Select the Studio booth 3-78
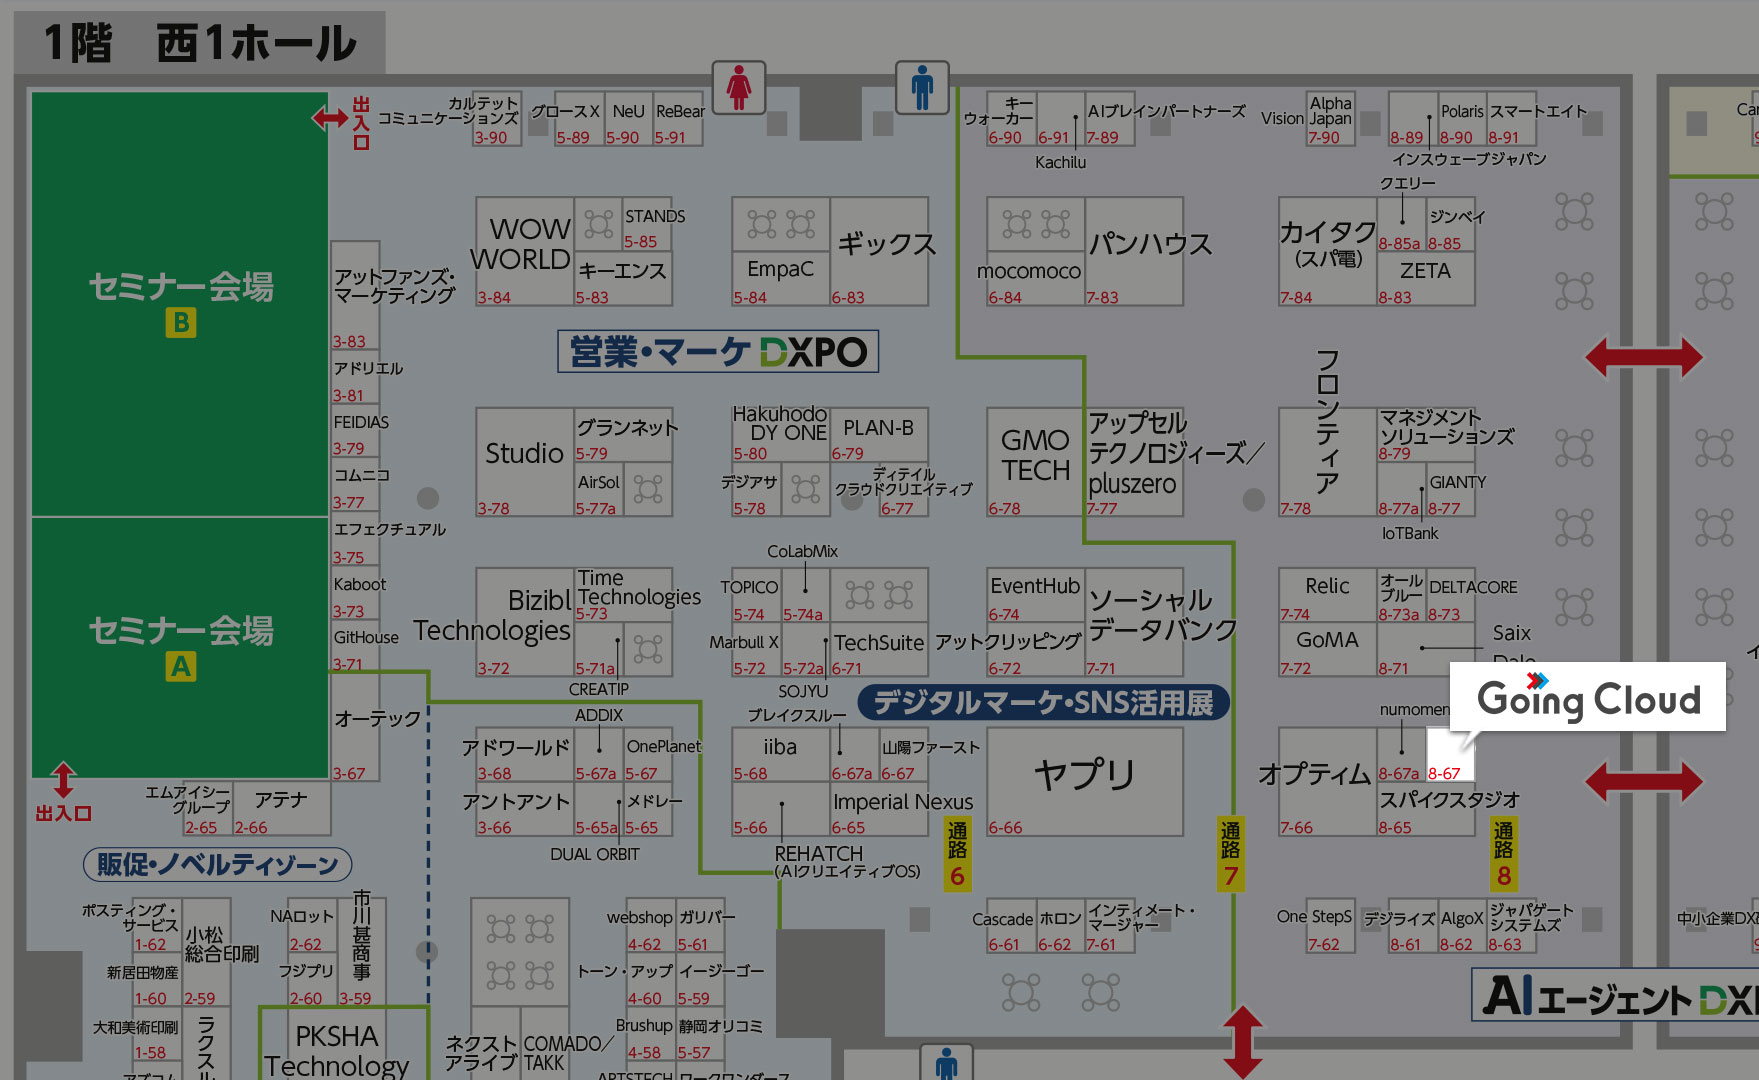The image size is (1759, 1080). pos(525,462)
